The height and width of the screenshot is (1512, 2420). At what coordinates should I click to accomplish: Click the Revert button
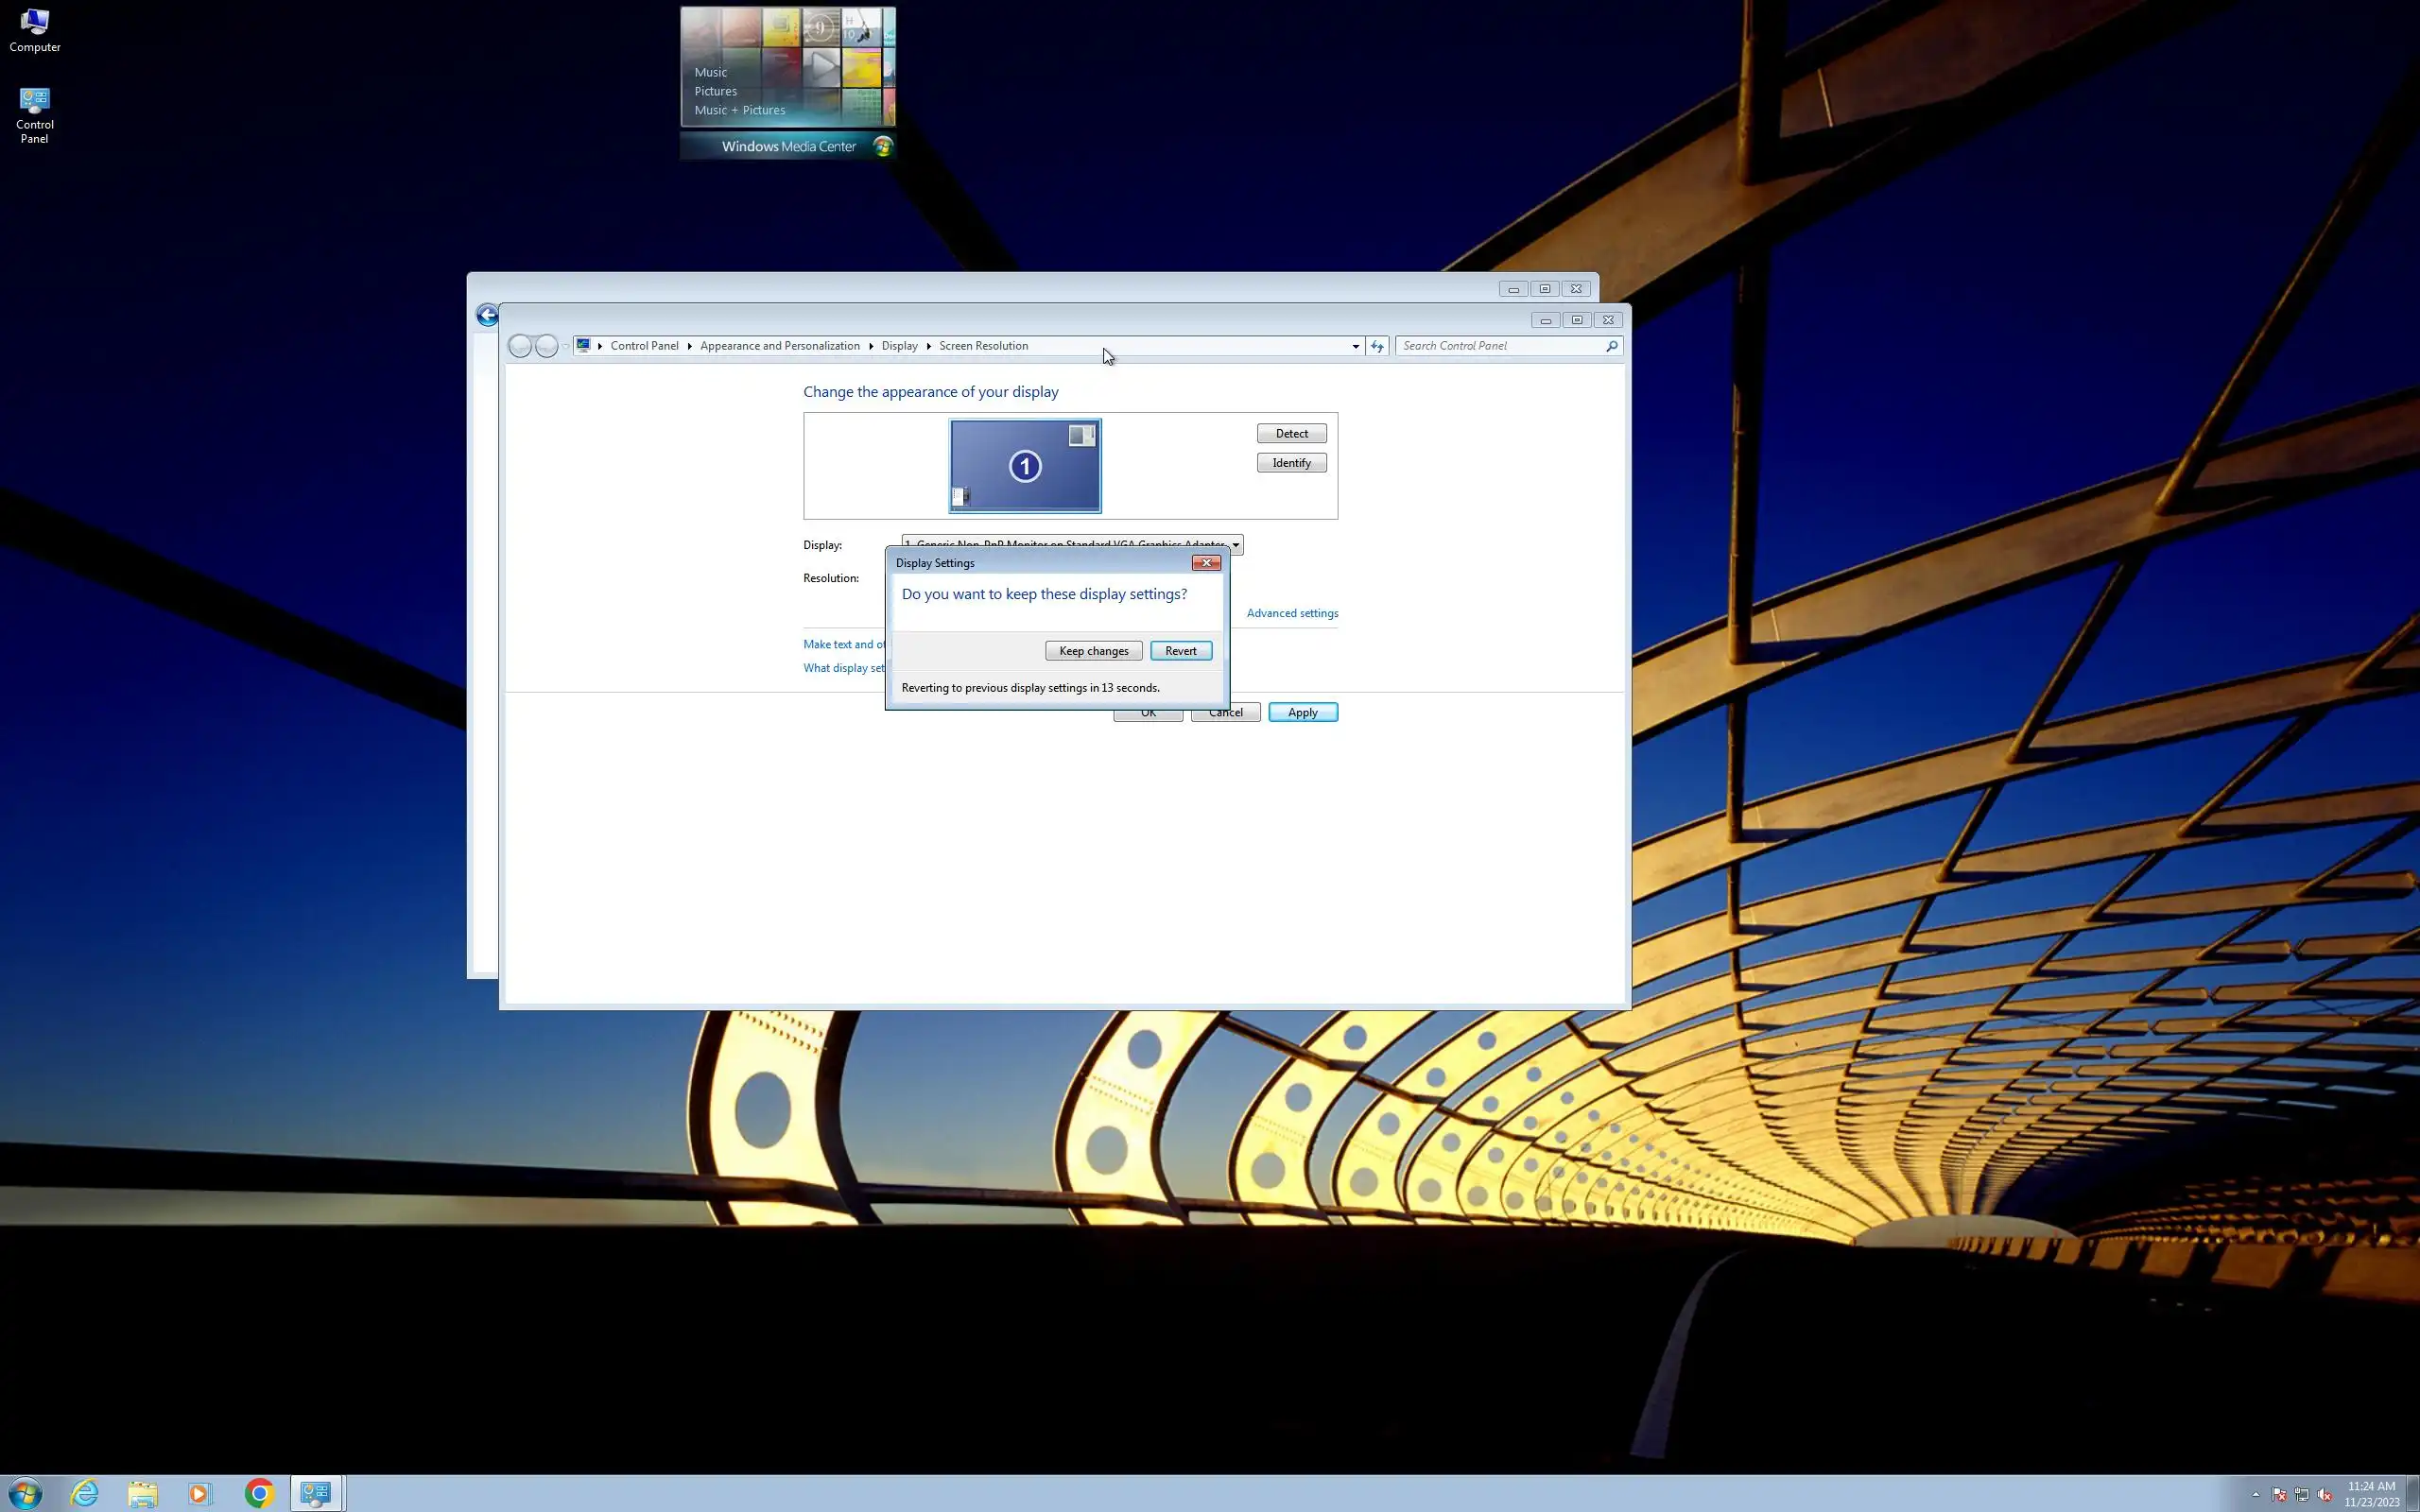[1180, 651]
